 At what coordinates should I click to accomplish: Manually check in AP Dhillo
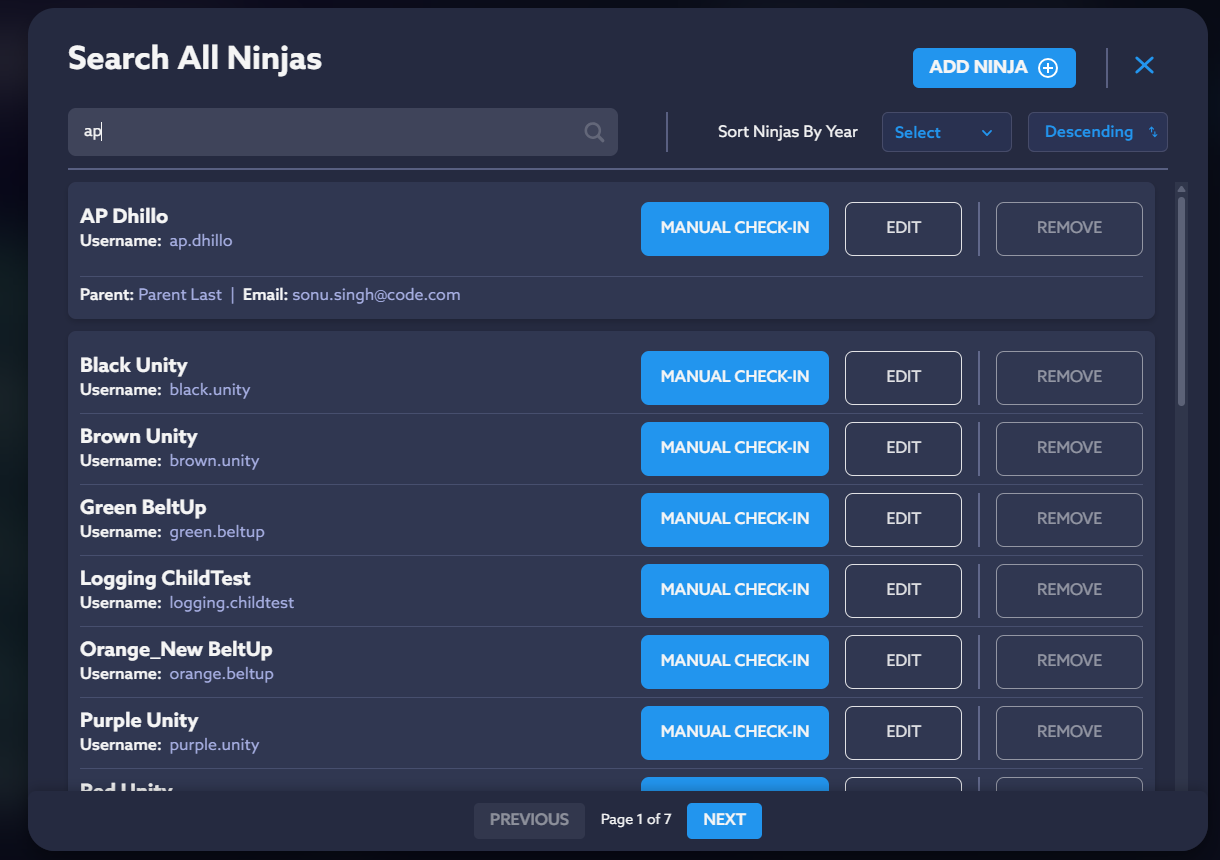click(734, 228)
